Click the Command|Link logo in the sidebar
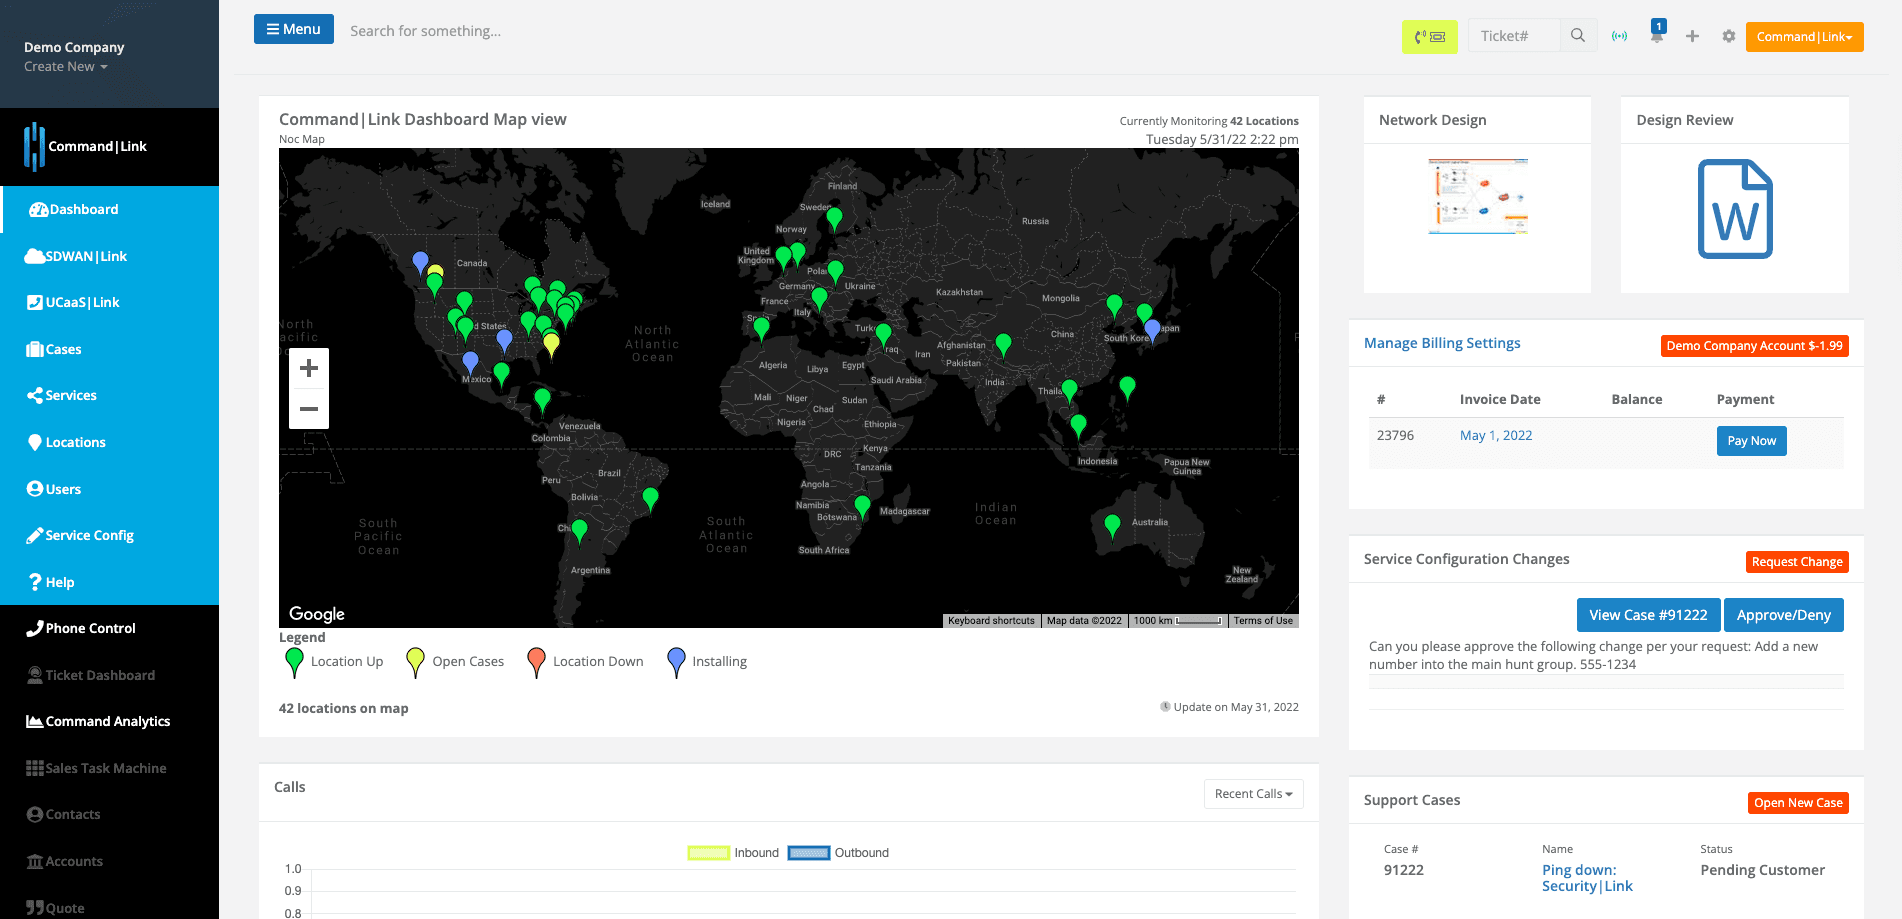This screenshot has height=919, width=1902. pos(86,147)
